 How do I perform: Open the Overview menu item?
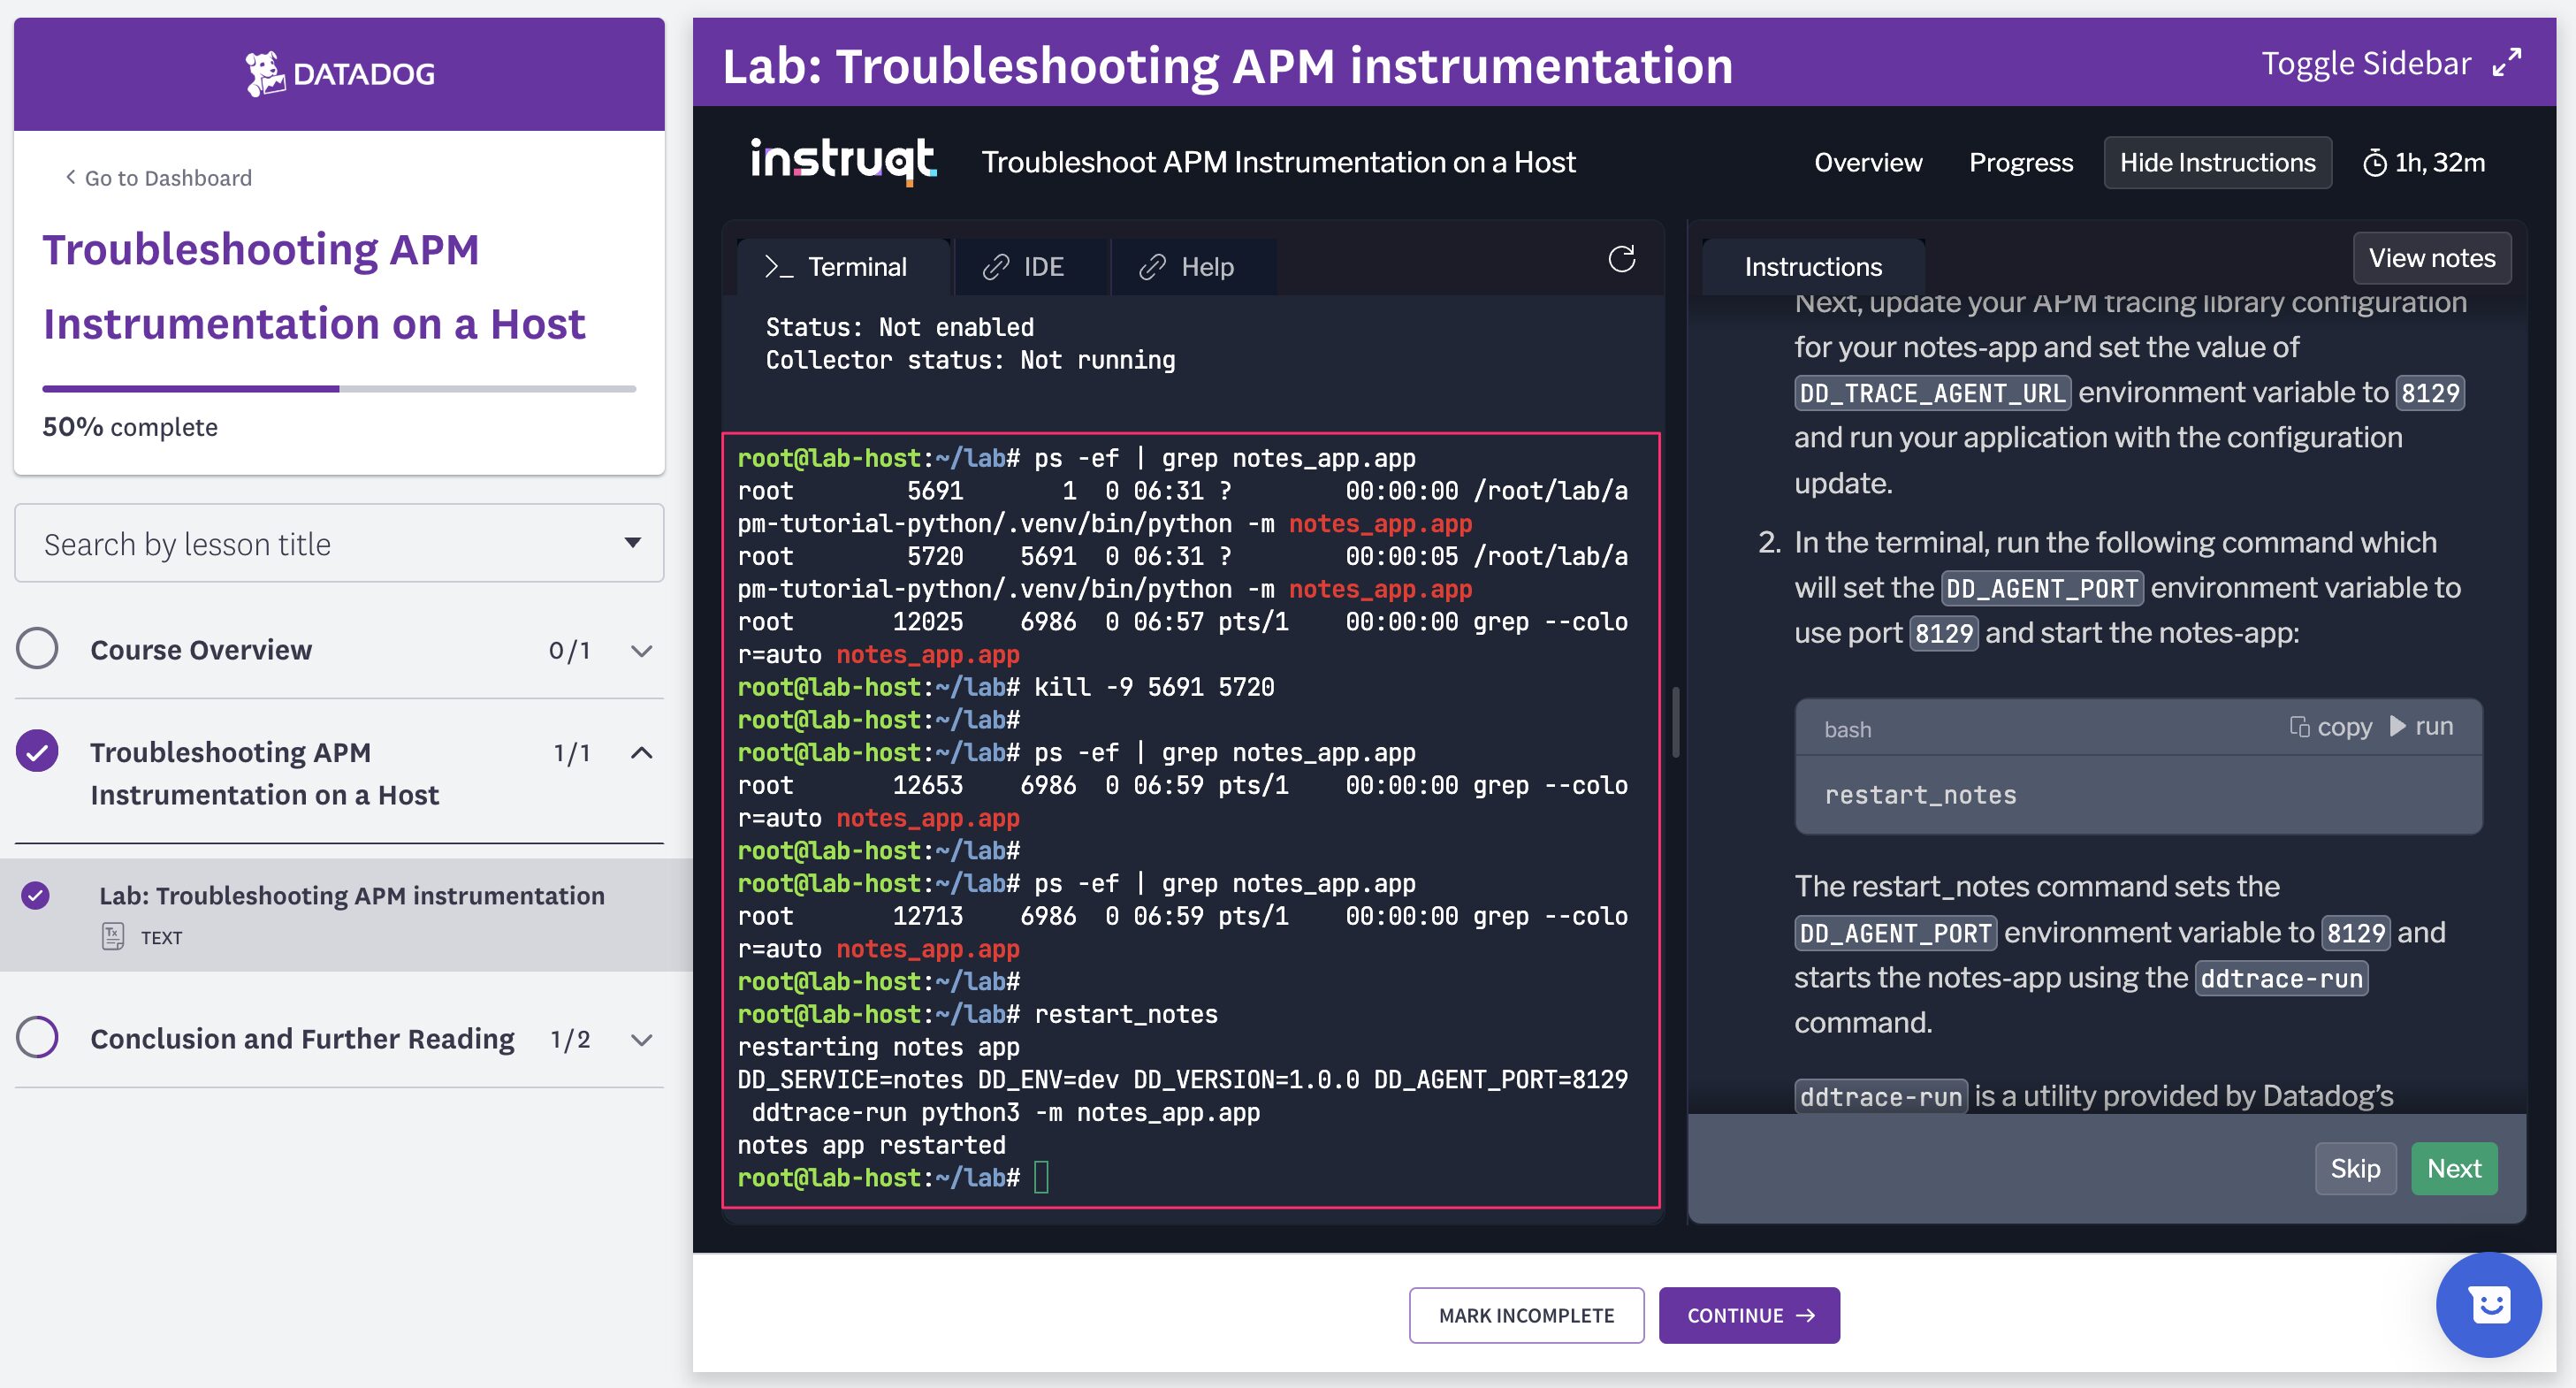pos(1868,163)
